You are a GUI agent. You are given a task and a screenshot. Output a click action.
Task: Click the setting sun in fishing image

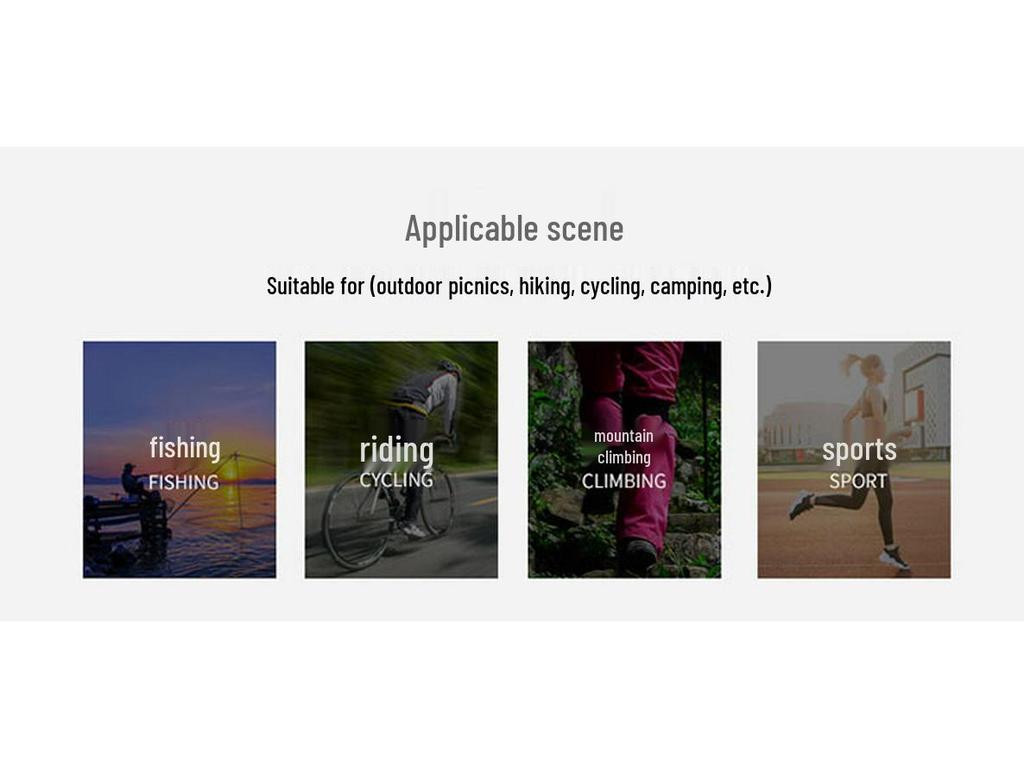[x=231, y=472]
